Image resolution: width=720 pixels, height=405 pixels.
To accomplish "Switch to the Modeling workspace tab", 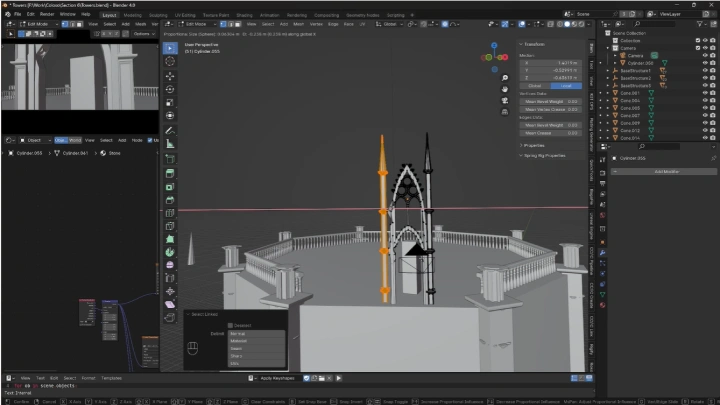I will pyautogui.click(x=132, y=15).
